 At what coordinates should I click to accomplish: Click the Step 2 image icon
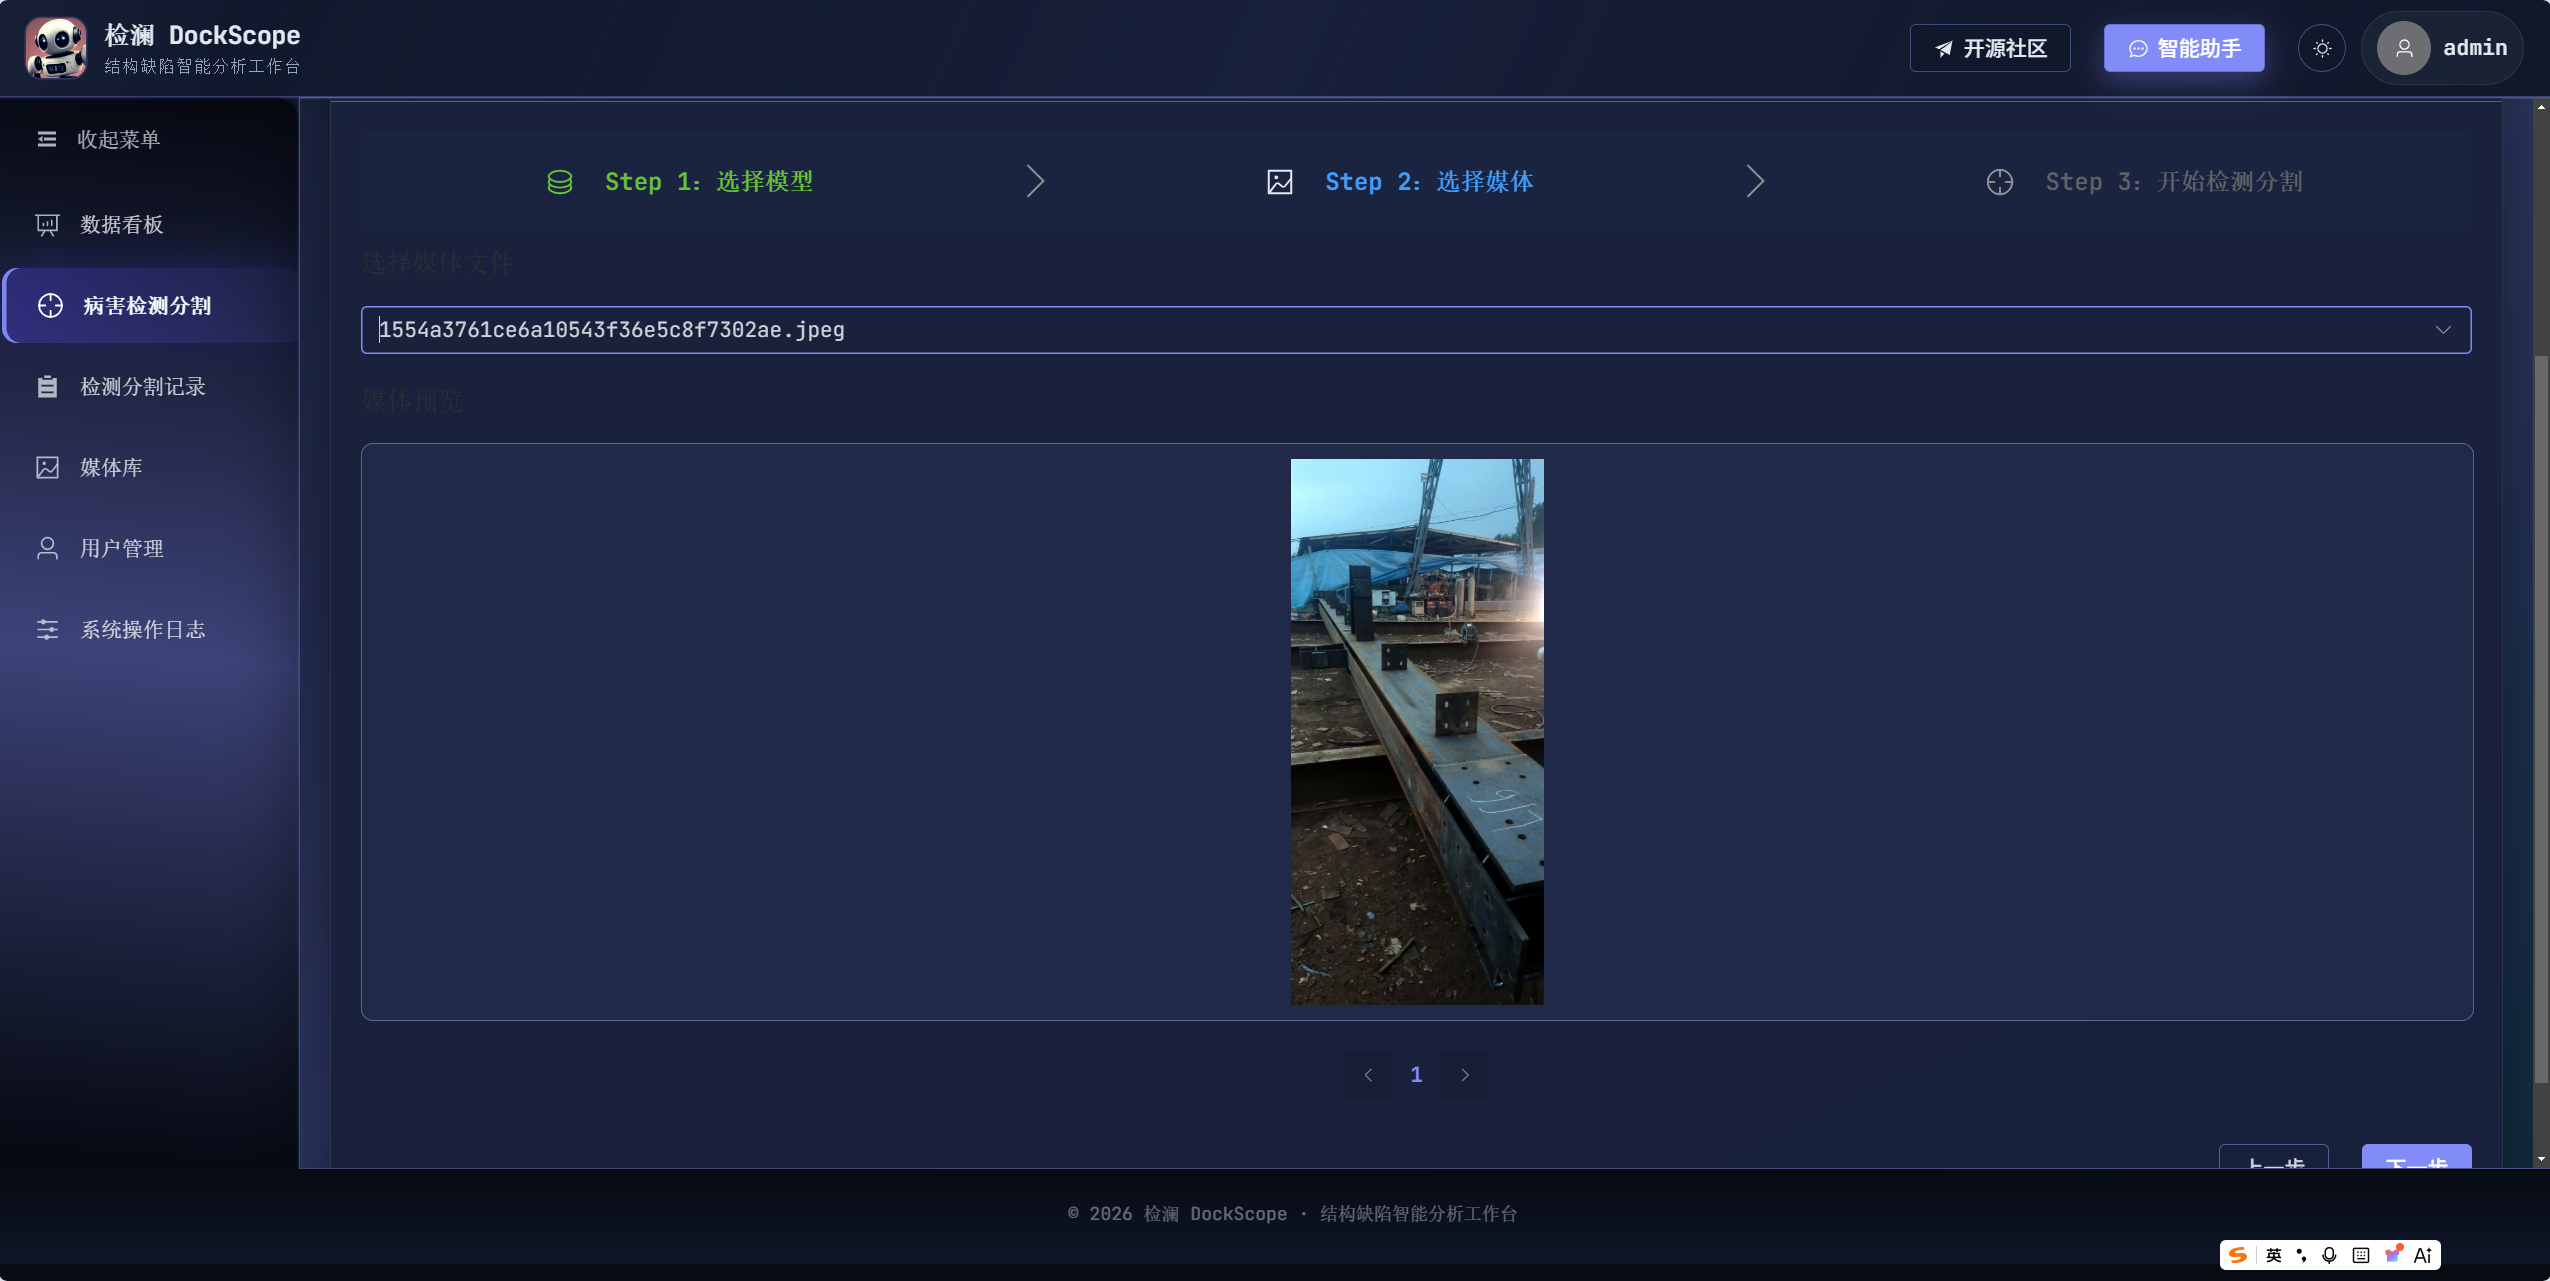coord(1280,182)
